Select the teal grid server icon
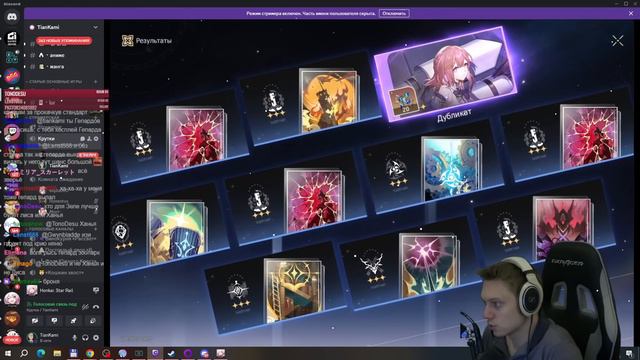The image size is (640, 360). click(x=12, y=57)
